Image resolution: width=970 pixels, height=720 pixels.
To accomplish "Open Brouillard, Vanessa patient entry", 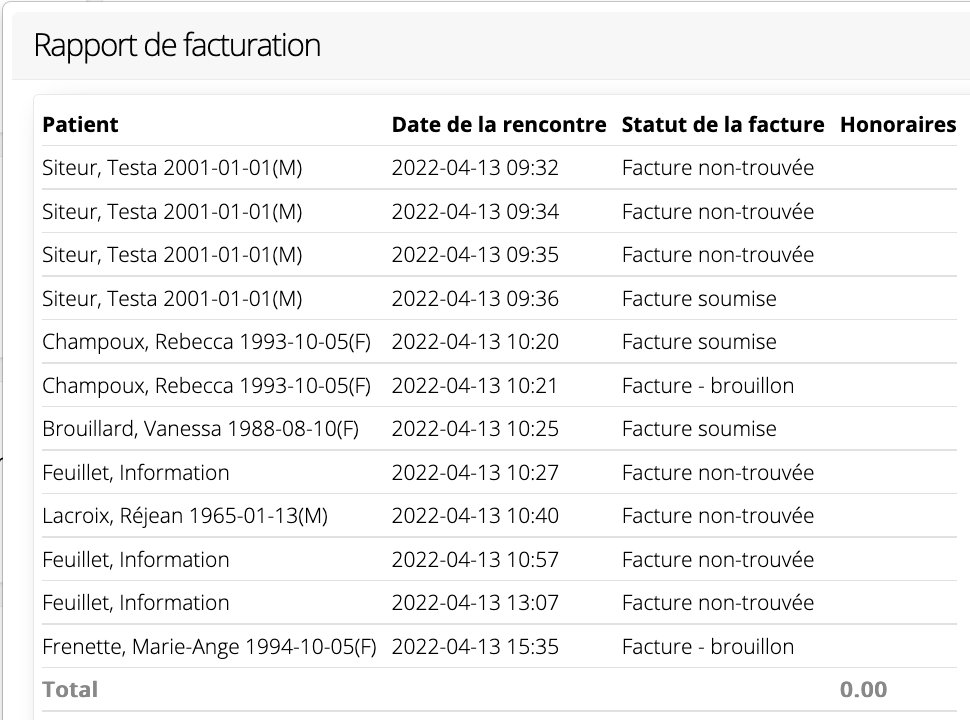I will 200,429.
